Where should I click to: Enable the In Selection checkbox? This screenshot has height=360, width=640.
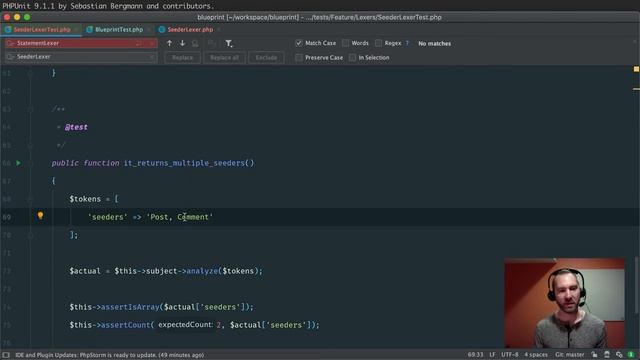(x=353, y=58)
